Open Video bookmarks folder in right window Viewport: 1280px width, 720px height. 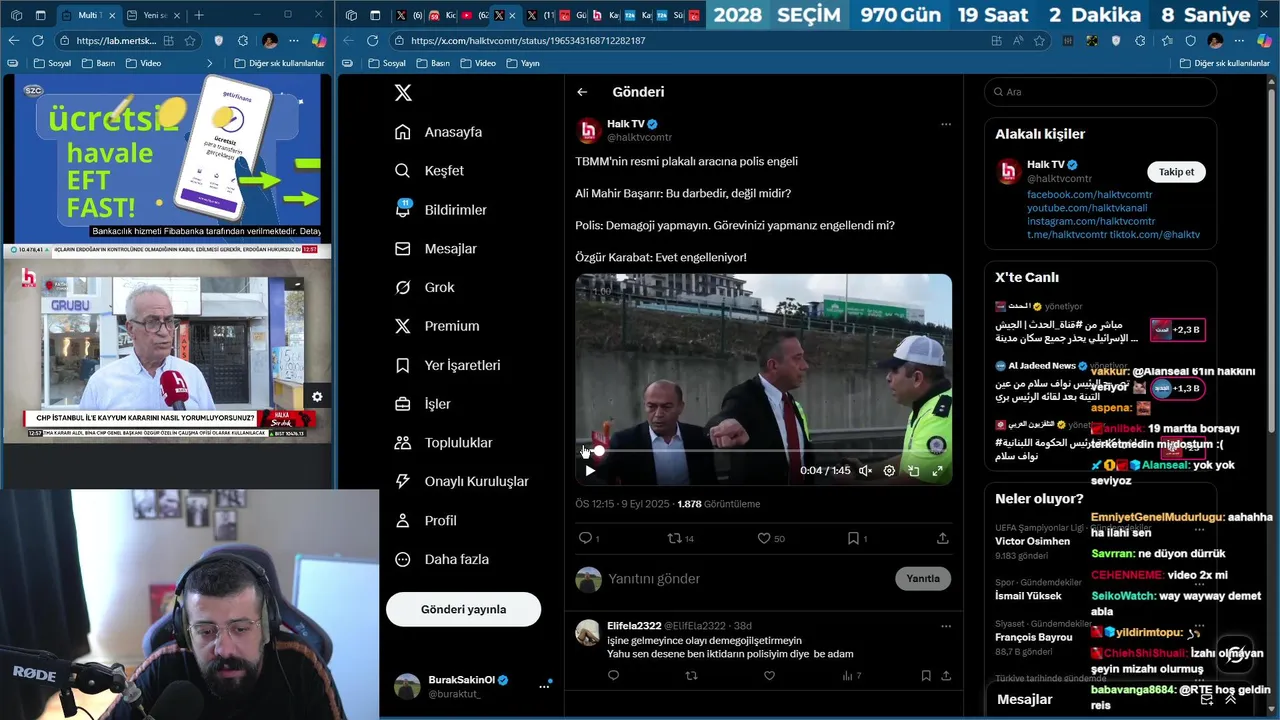click(478, 63)
